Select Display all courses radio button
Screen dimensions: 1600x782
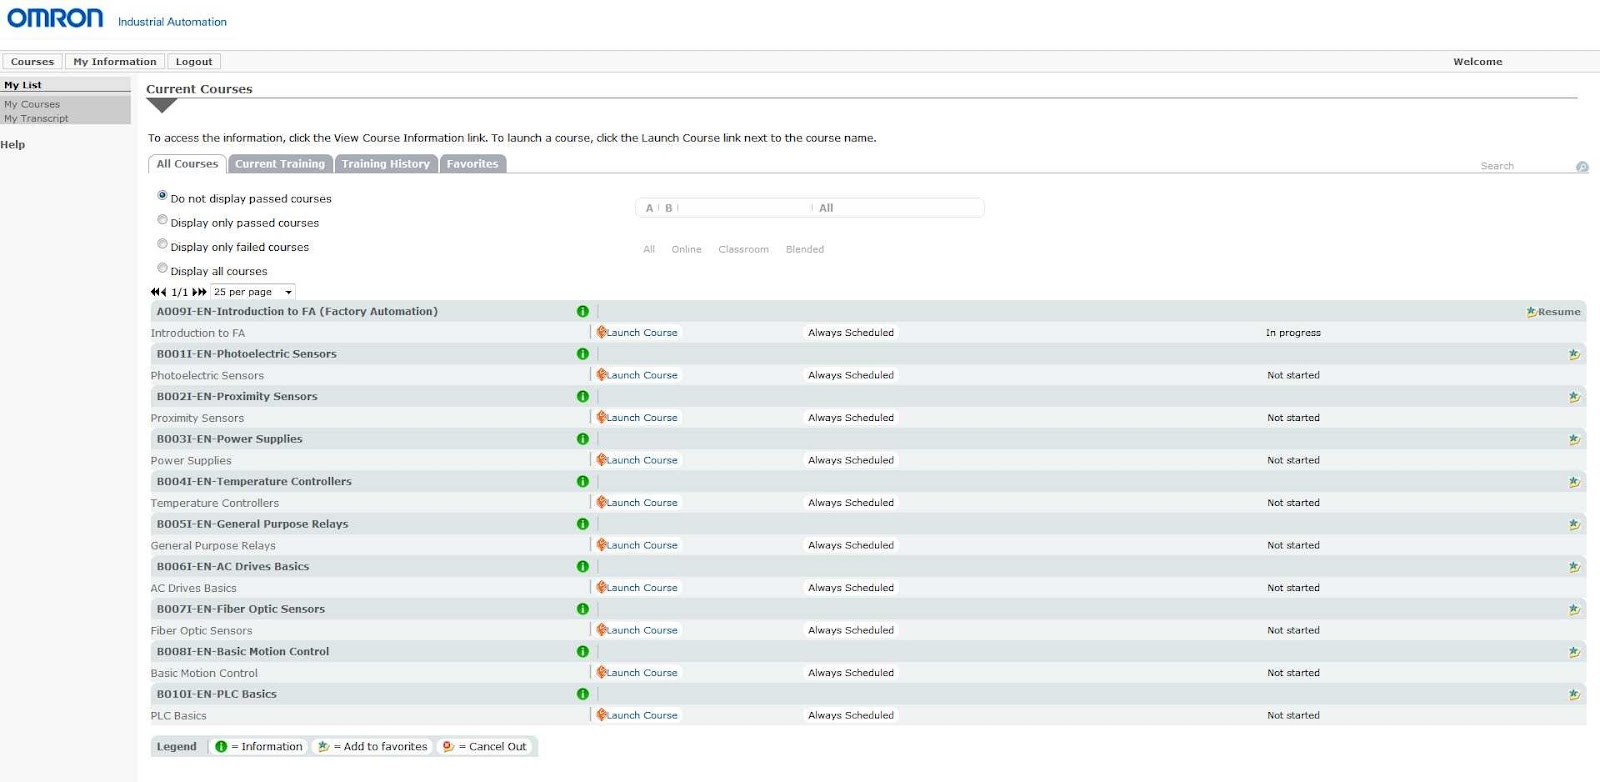162,268
